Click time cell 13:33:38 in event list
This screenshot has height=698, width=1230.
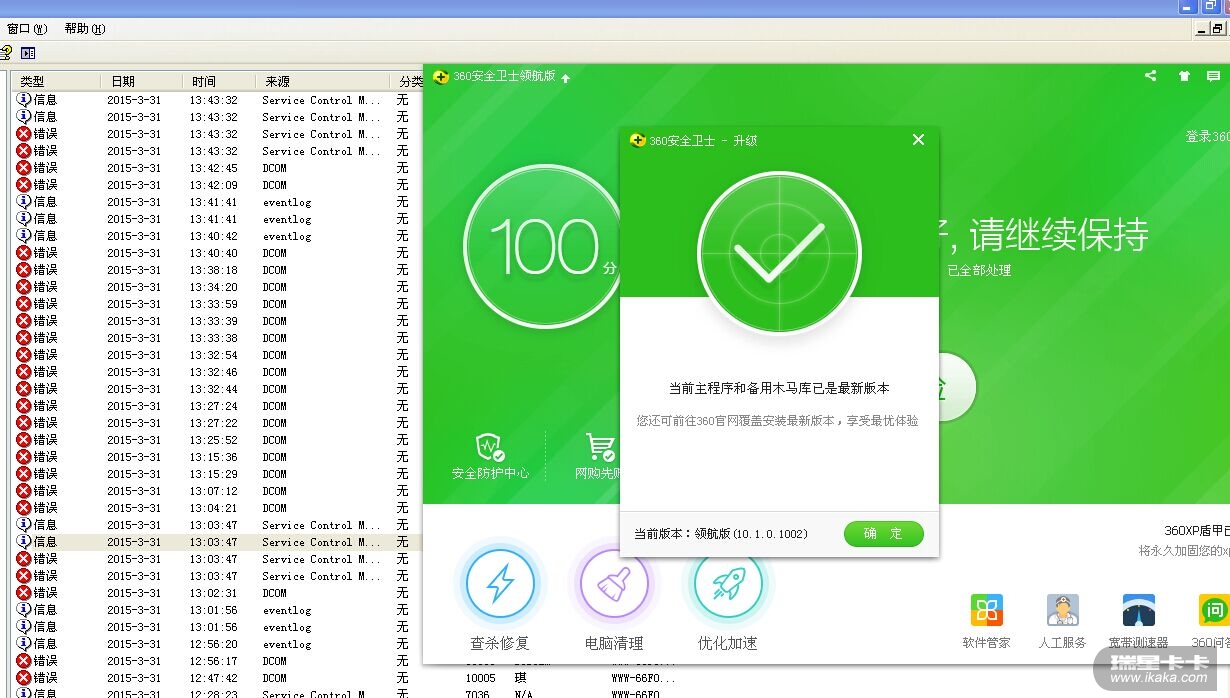(214, 338)
